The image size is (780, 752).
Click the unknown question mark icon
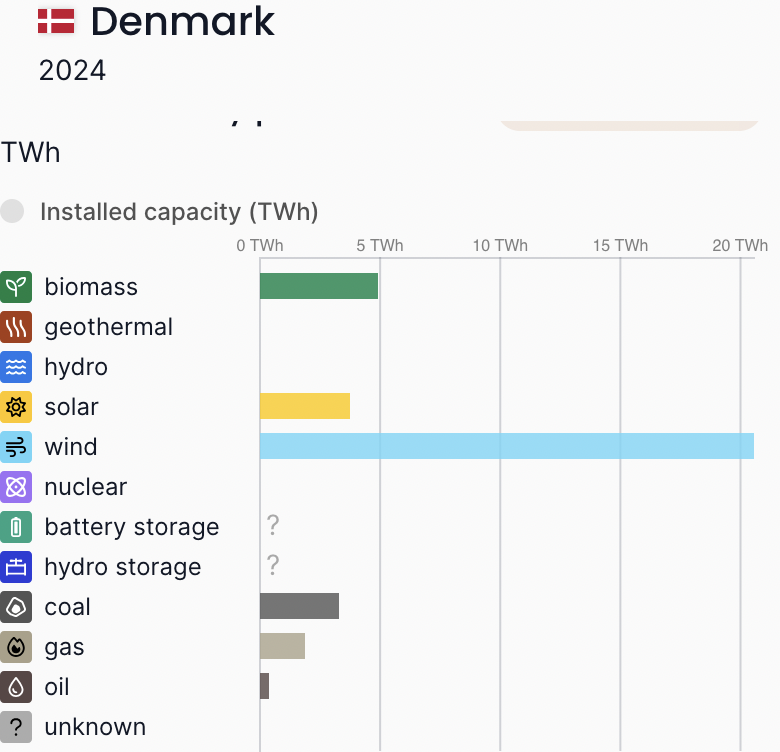(16, 727)
